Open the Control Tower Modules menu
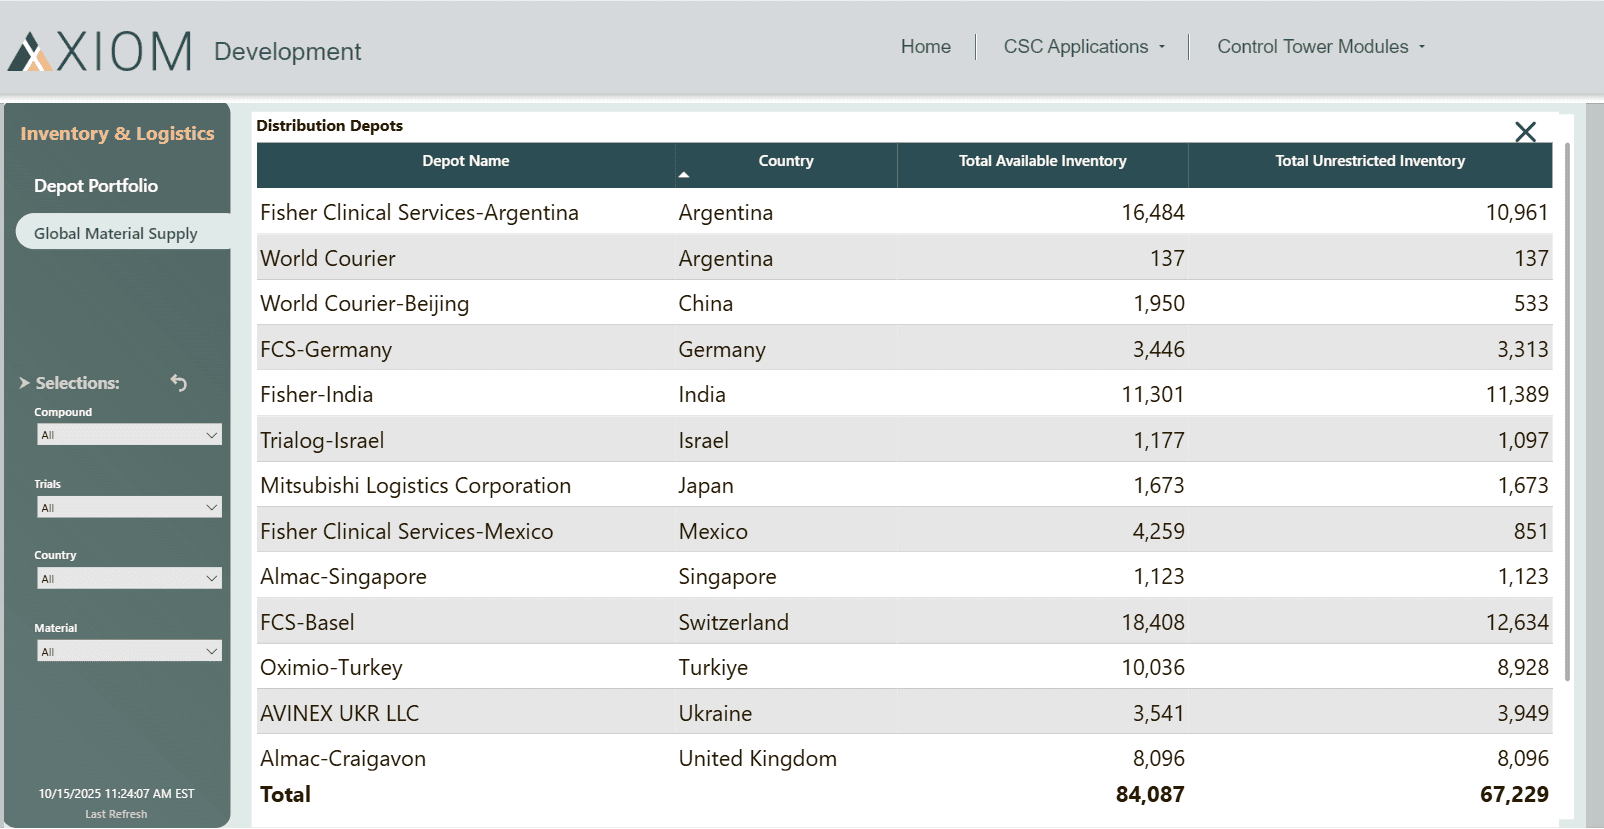The height and width of the screenshot is (829, 1604). coord(1321,47)
